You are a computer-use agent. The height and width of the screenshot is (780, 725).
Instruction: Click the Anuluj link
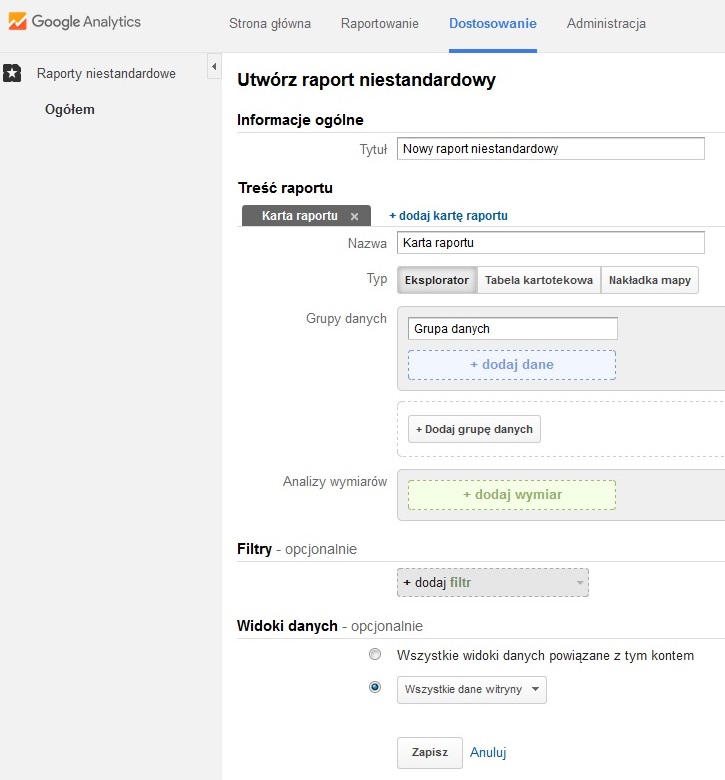point(488,752)
